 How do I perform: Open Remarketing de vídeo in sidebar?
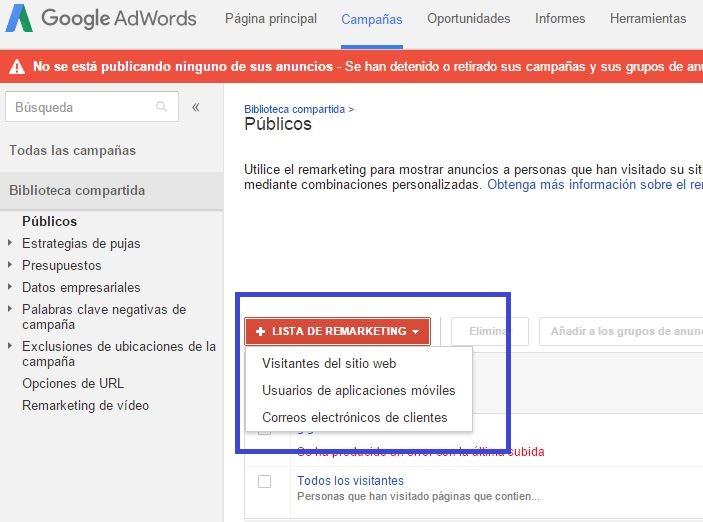[x=85, y=405]
